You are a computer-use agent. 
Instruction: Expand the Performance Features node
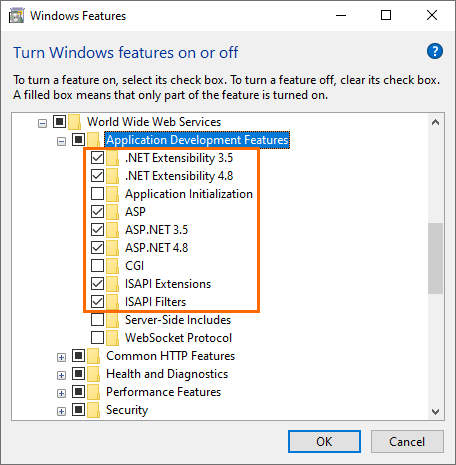click(x=61, y=394)
